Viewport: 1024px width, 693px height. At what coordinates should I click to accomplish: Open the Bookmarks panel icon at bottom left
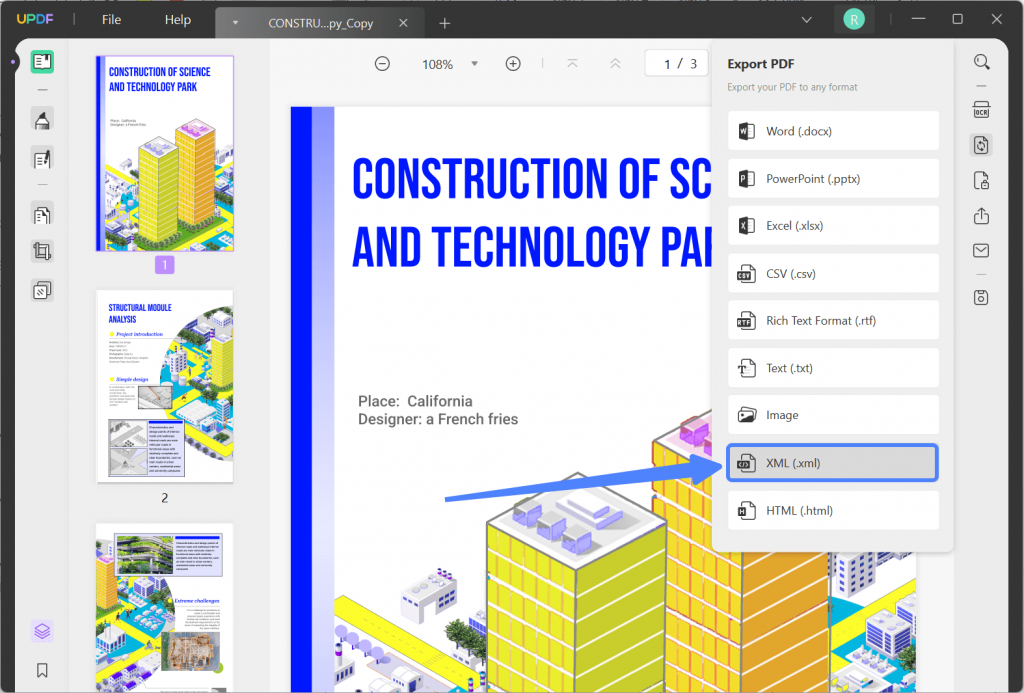point(42,669)
